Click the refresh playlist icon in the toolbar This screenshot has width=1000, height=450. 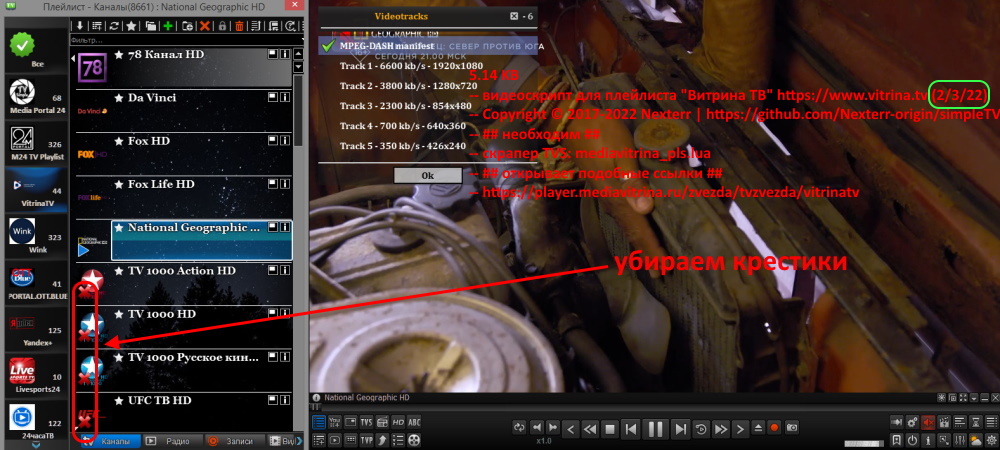coord(114,25)
